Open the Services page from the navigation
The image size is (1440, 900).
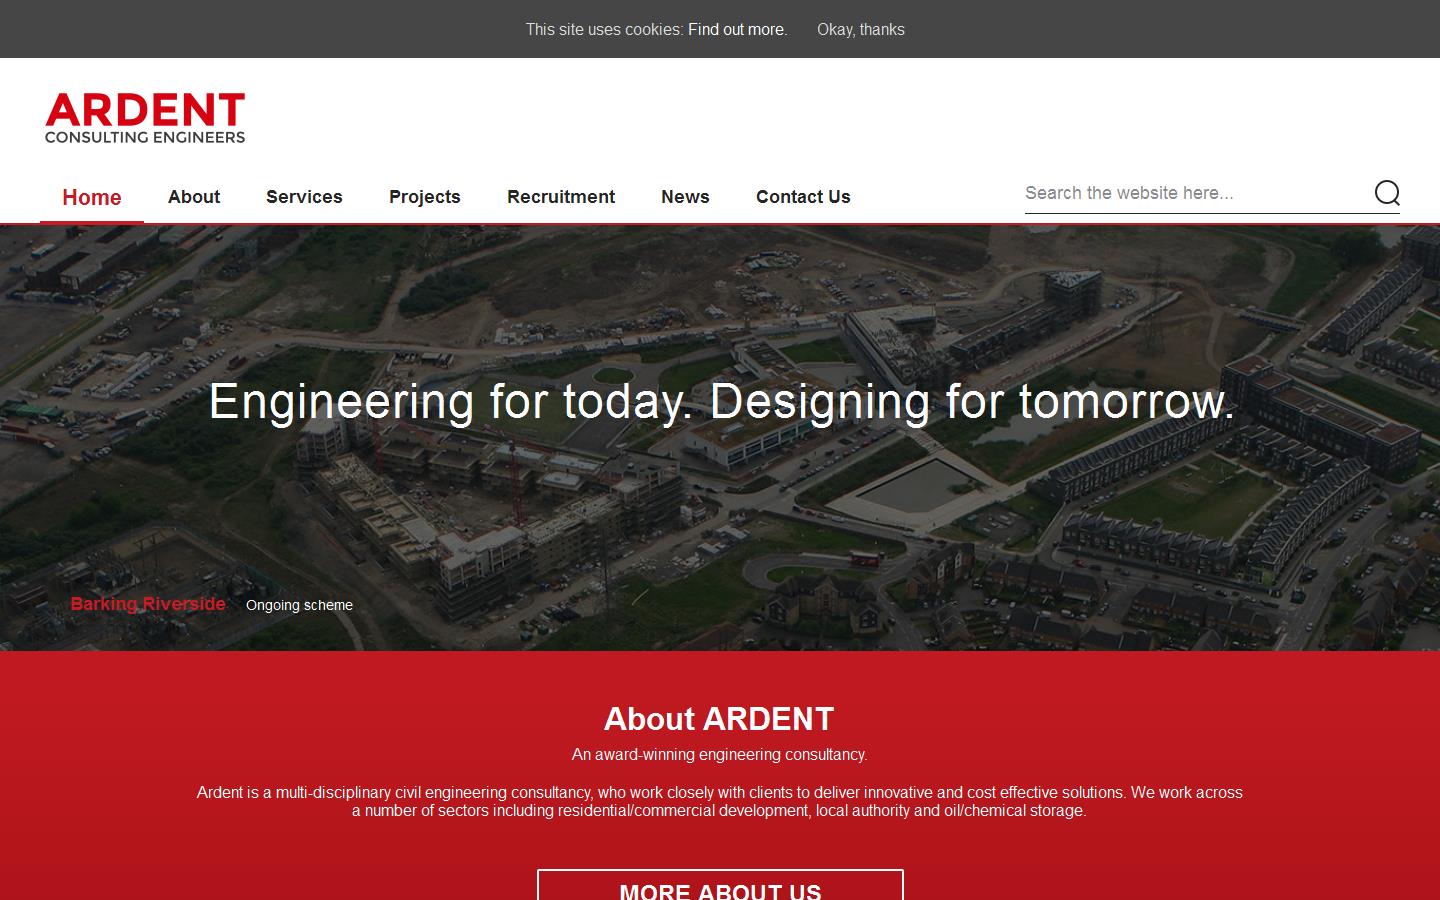click(x=304, y=197)
